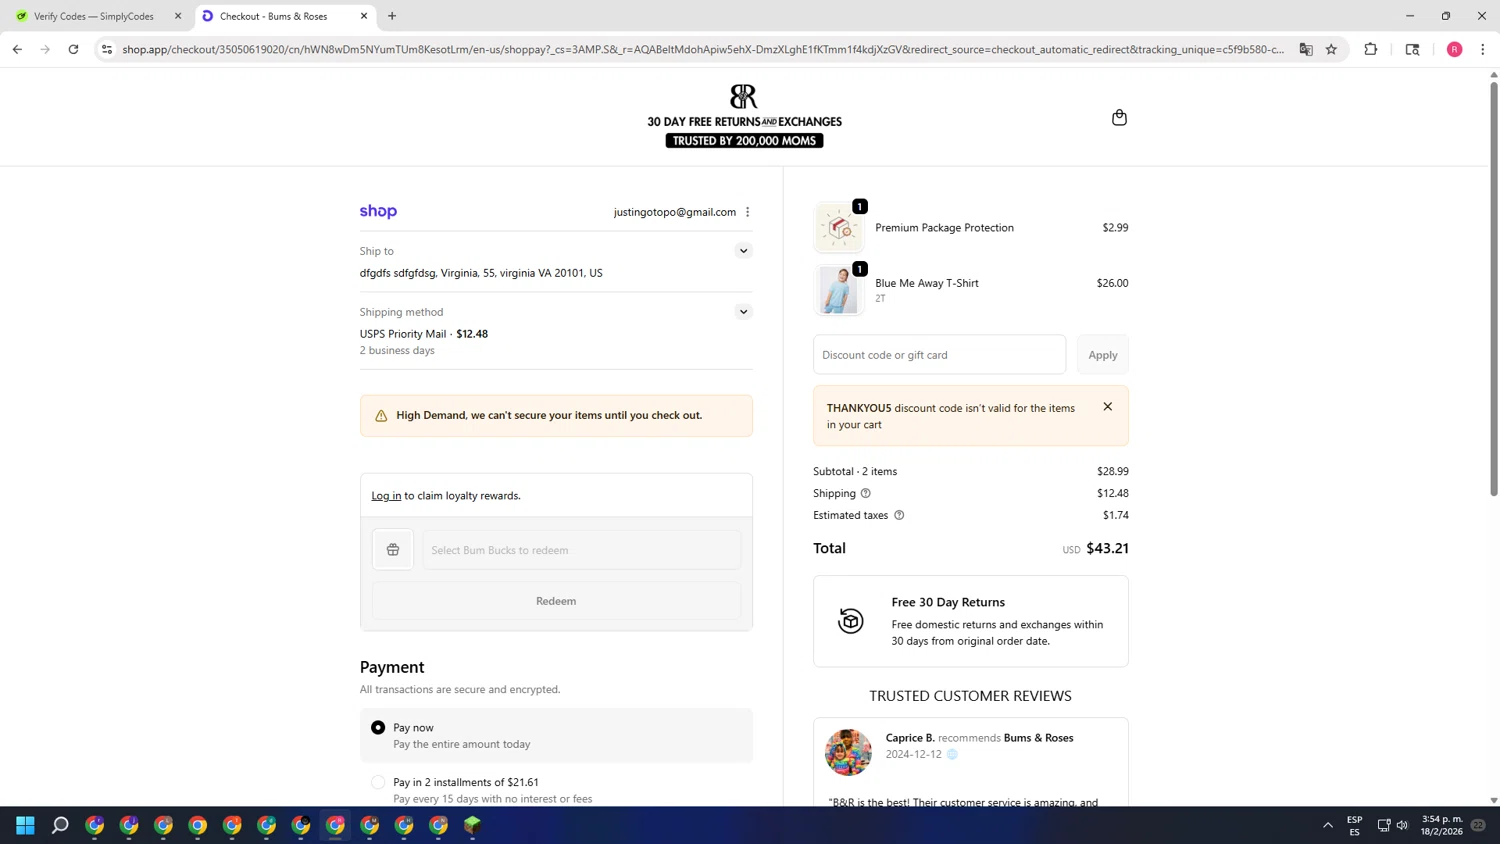This screenshot has width=1500, height=844.
Task: Click justingotopo@gmail.com email text
Action: (675, 212)
